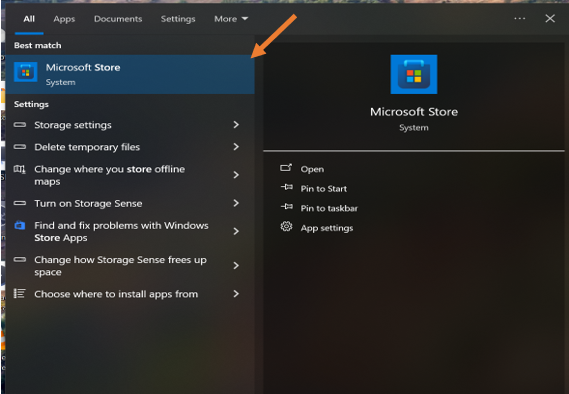Image resolution: width=569 pixels, height=394 pixels.
Task: Open the three-dot options menu
Action: [520, 19]
